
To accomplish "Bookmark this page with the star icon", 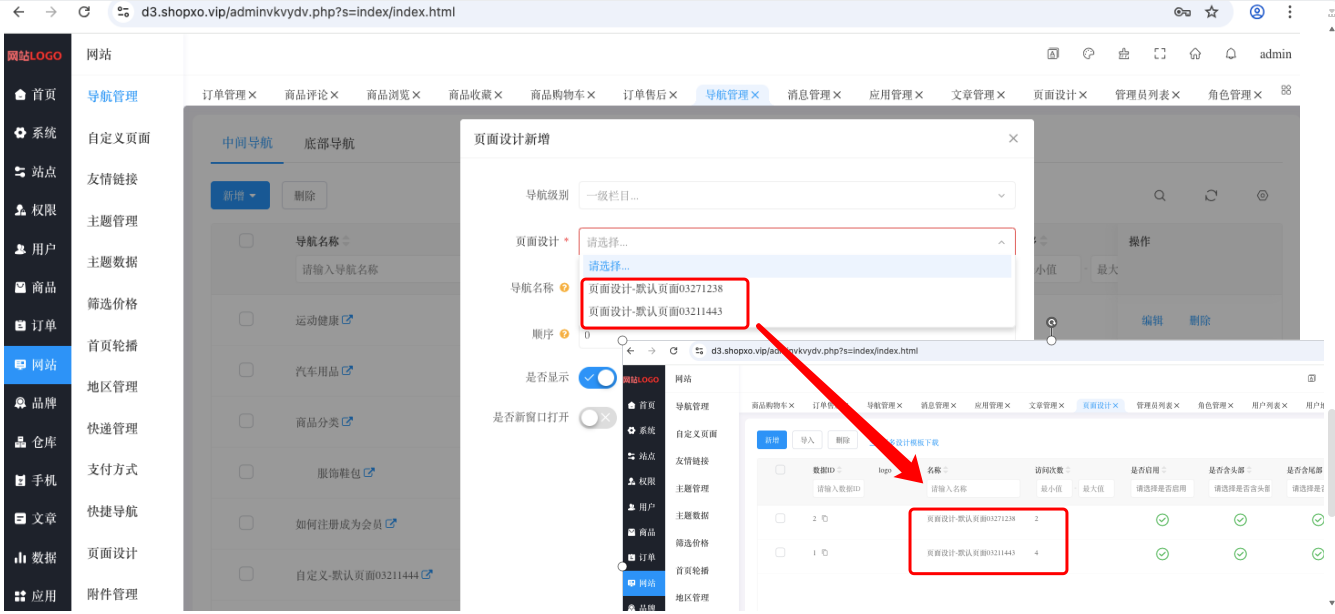I will tap(1212, 12).
